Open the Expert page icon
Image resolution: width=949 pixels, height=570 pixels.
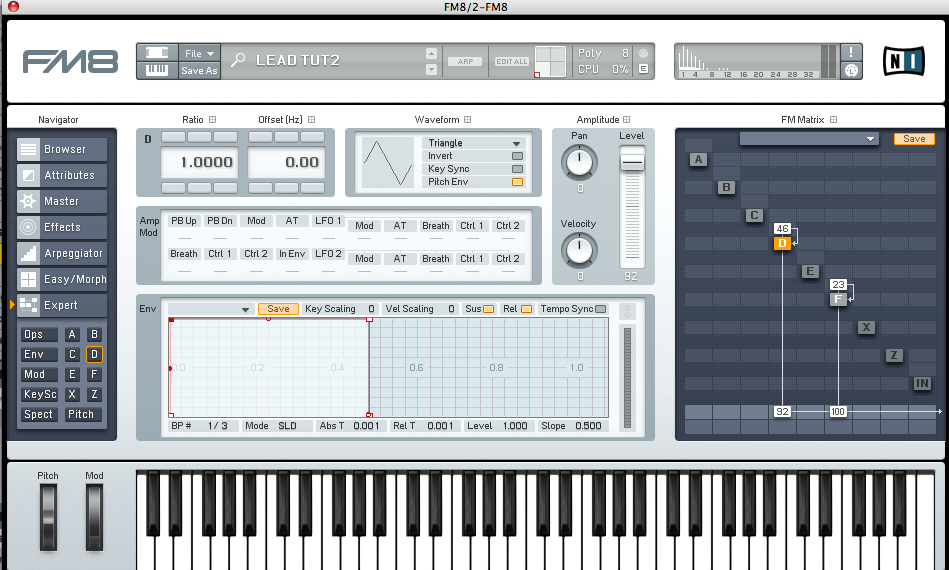(x=28, y=305)
